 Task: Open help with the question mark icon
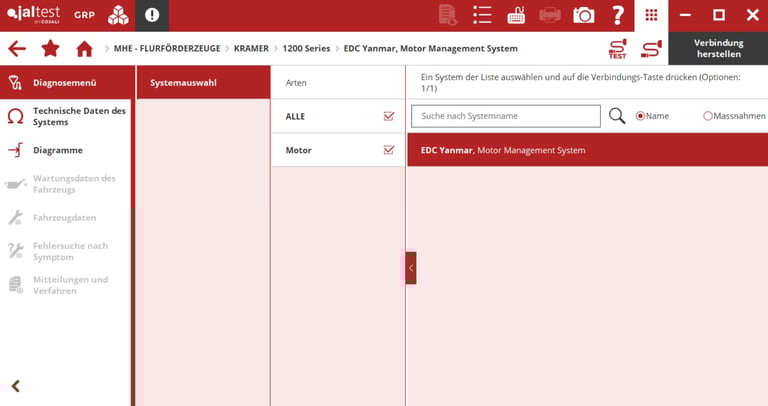tap(618, 15)
